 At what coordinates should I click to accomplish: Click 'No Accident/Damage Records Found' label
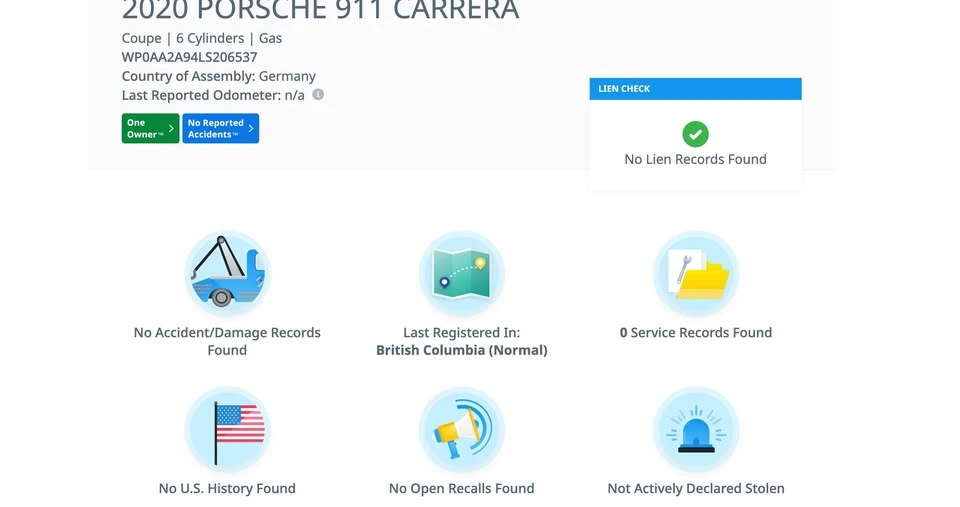[227, 341]
